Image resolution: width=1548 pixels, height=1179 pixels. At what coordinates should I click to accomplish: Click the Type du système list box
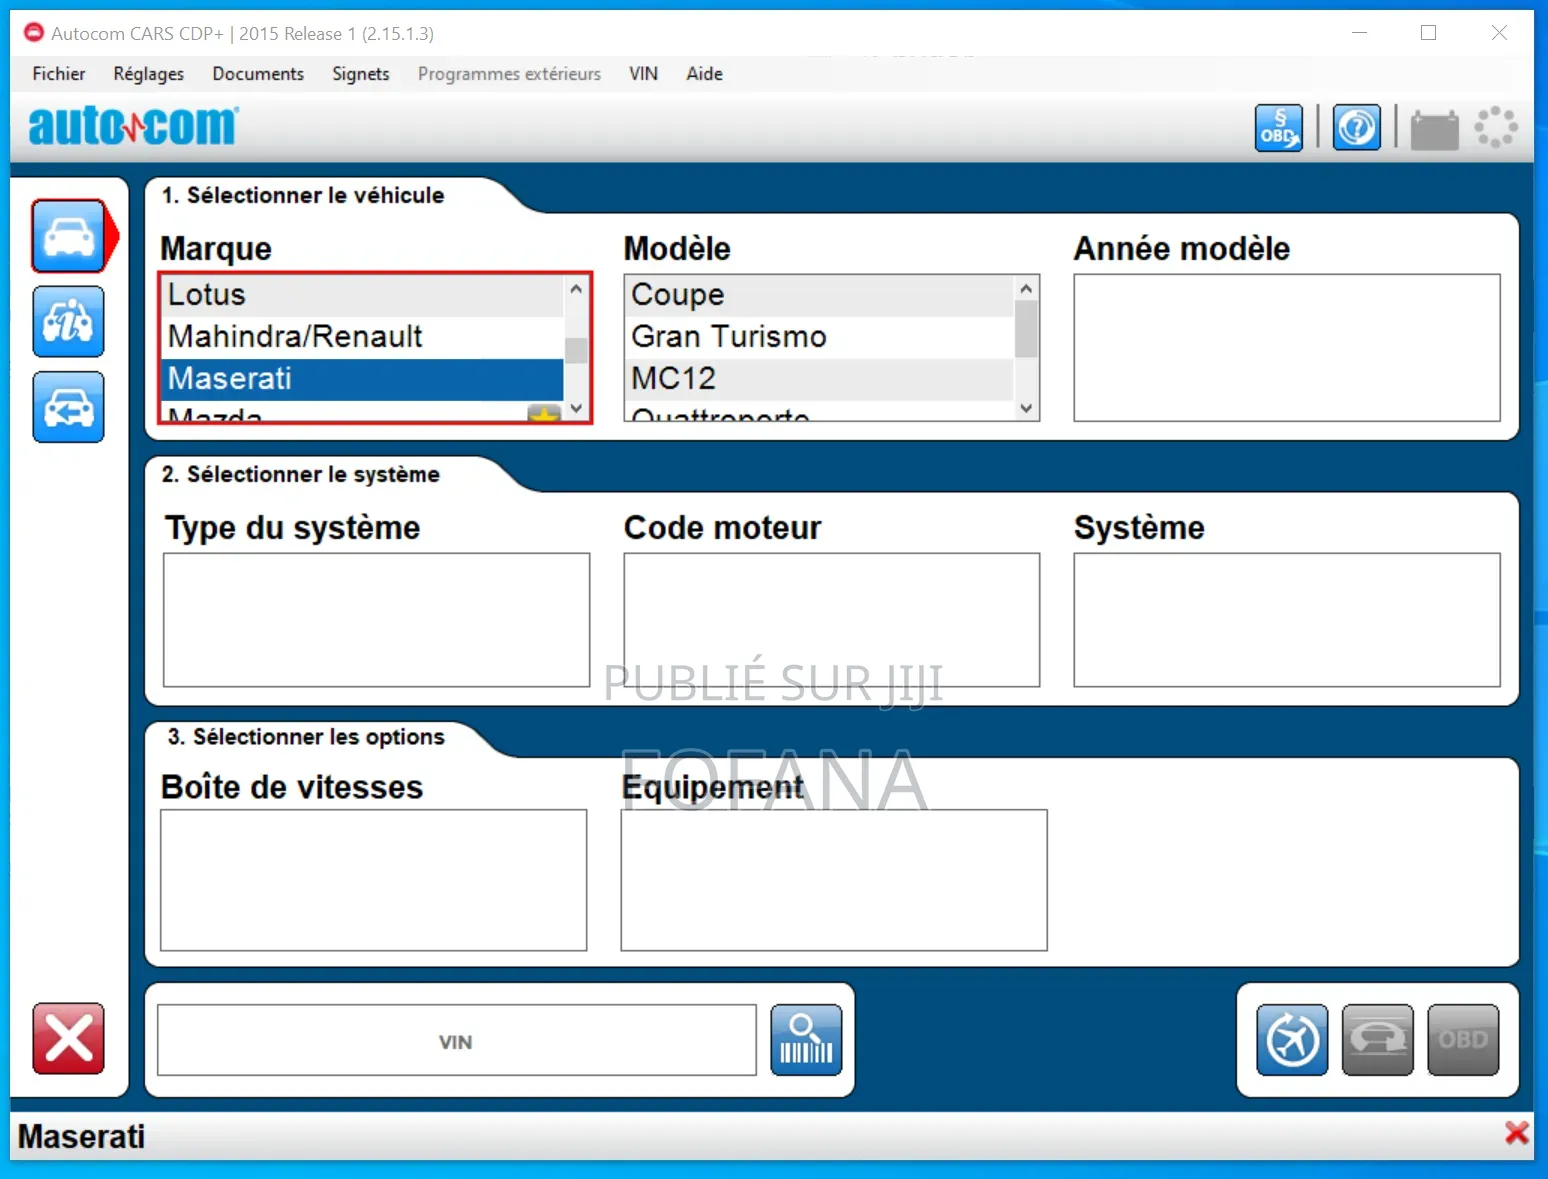click(377, 620)
